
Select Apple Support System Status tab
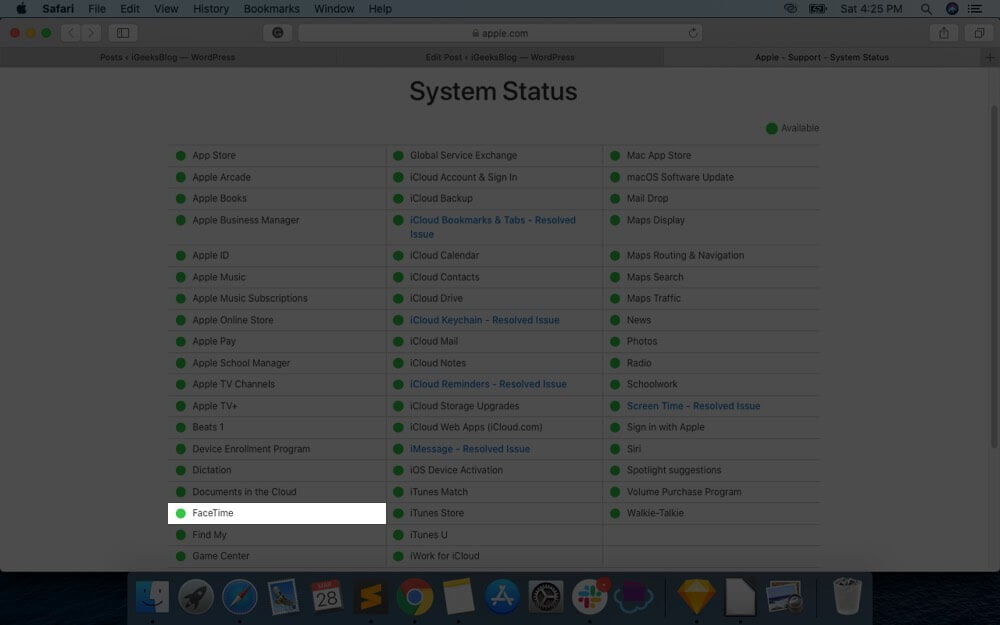pos(821,57)
